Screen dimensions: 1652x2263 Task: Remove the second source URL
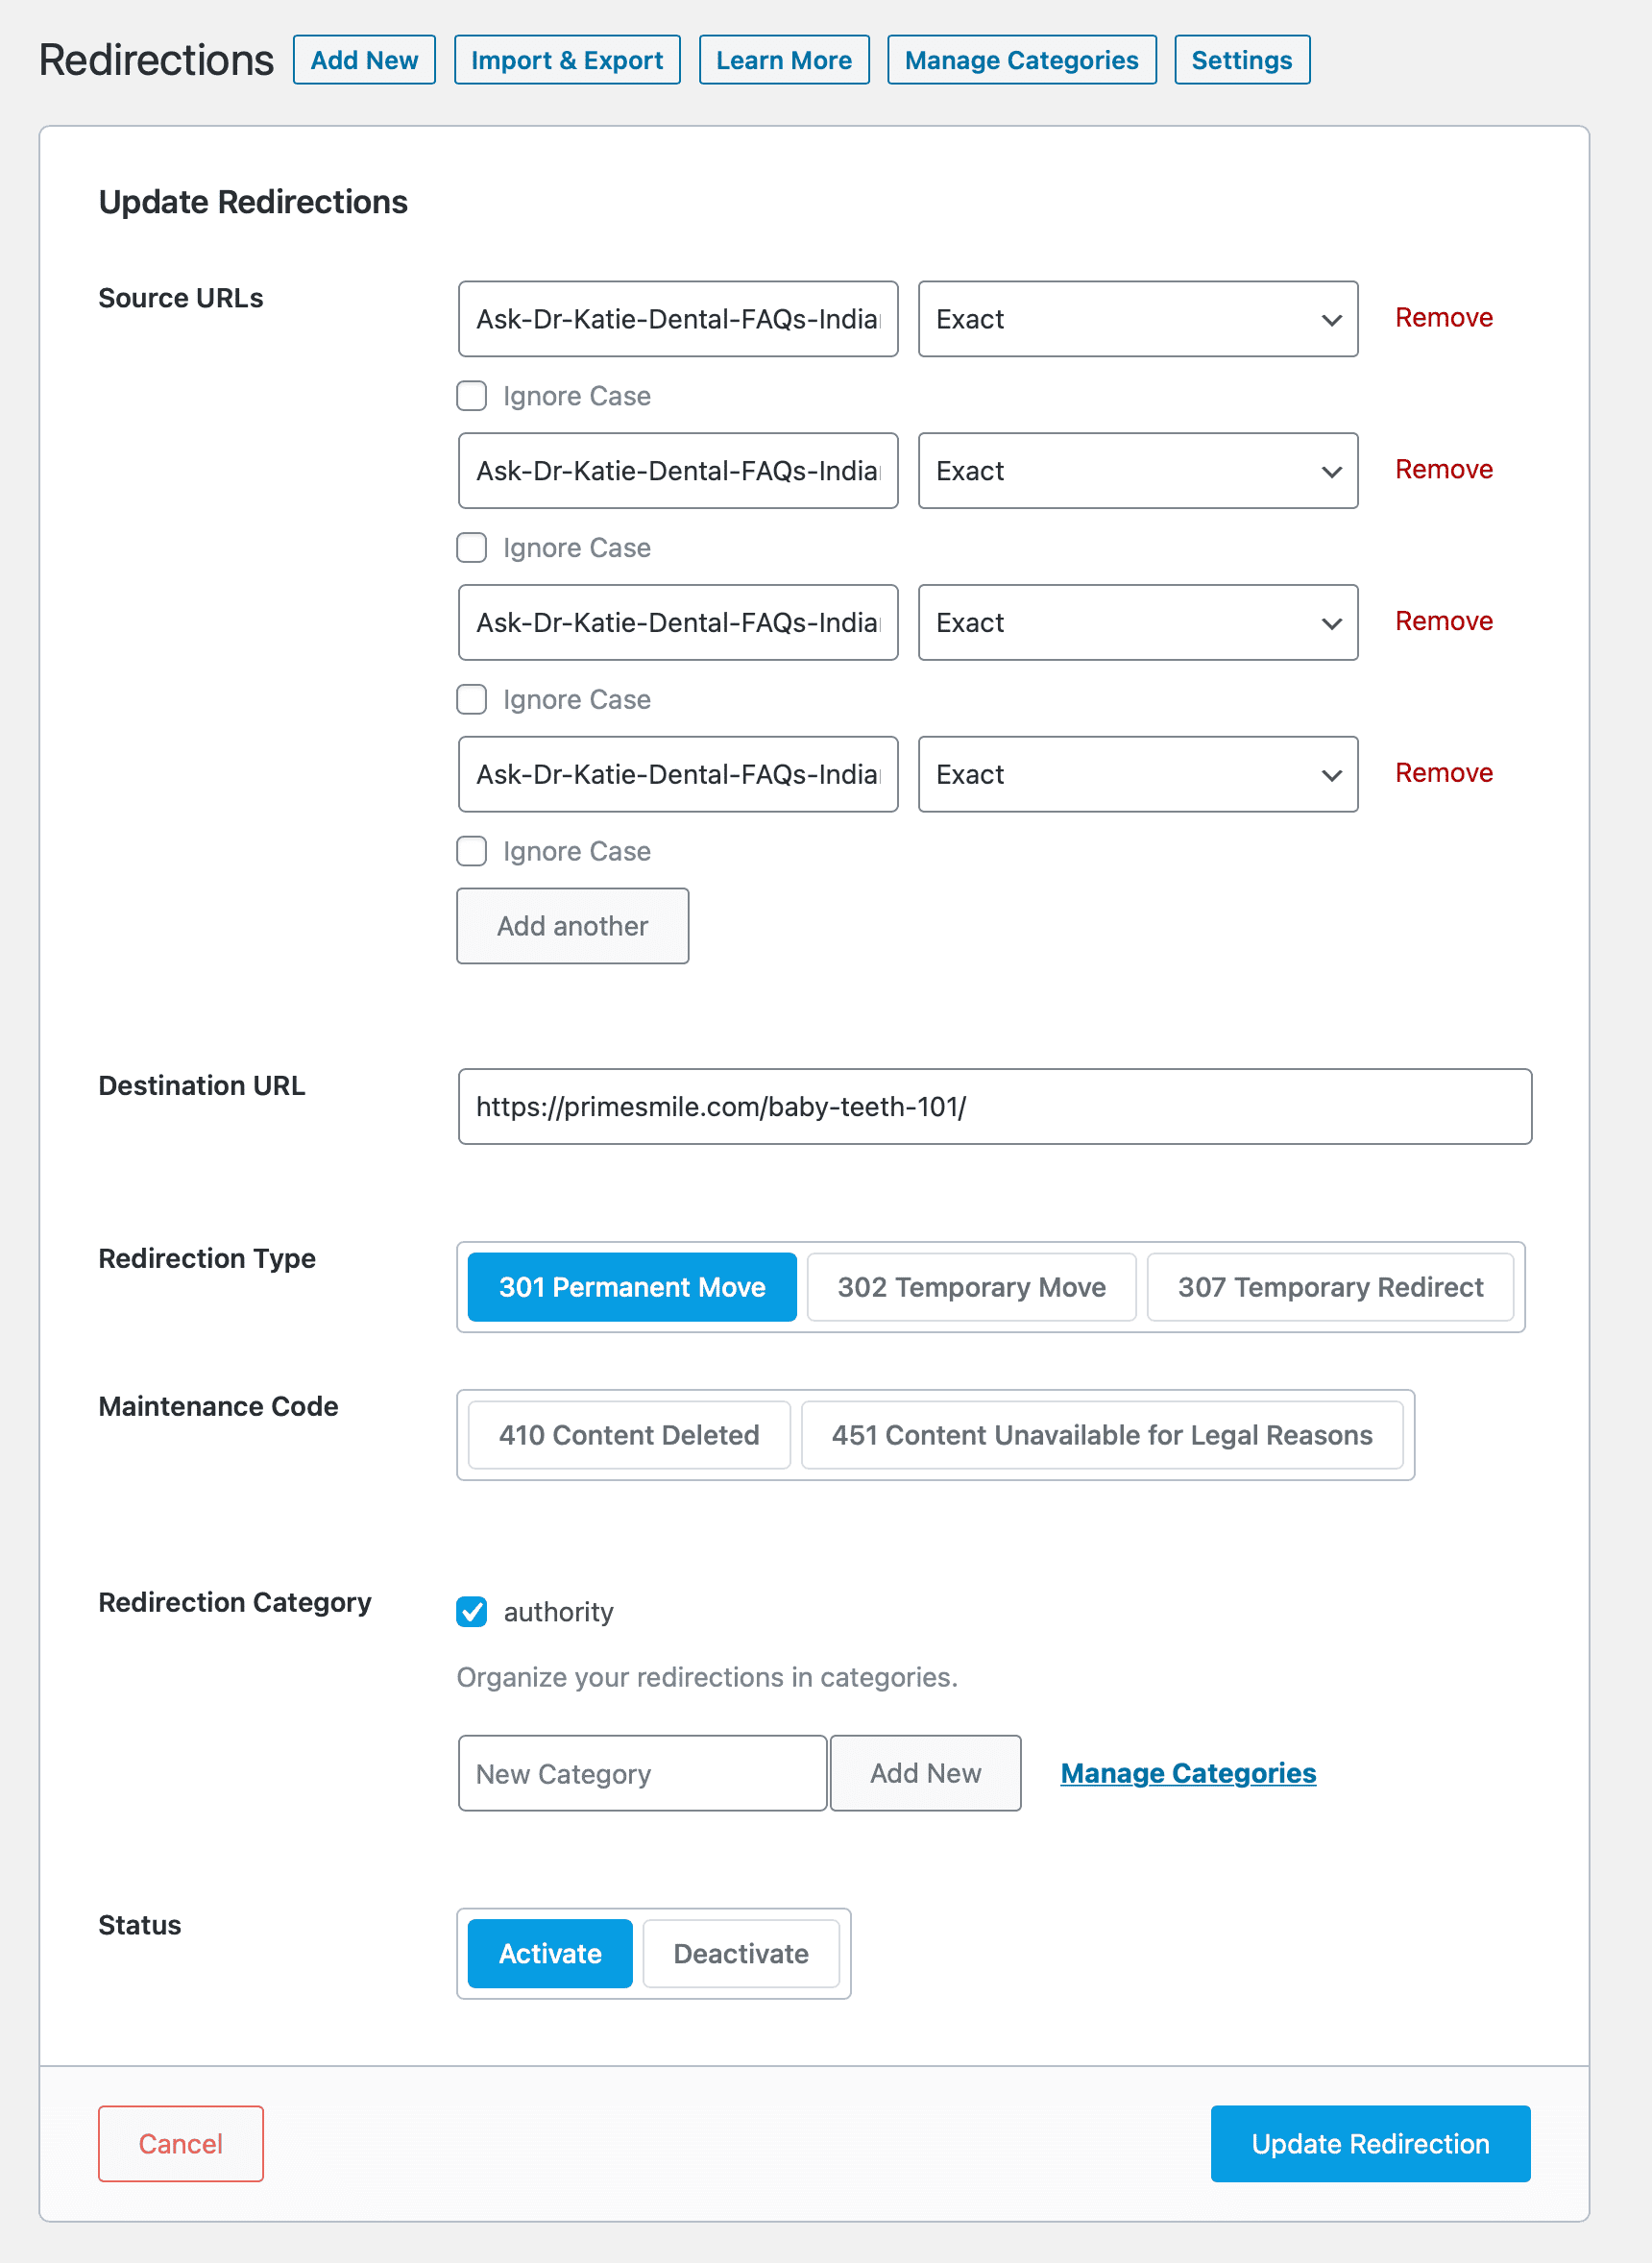coord(1443,469)
